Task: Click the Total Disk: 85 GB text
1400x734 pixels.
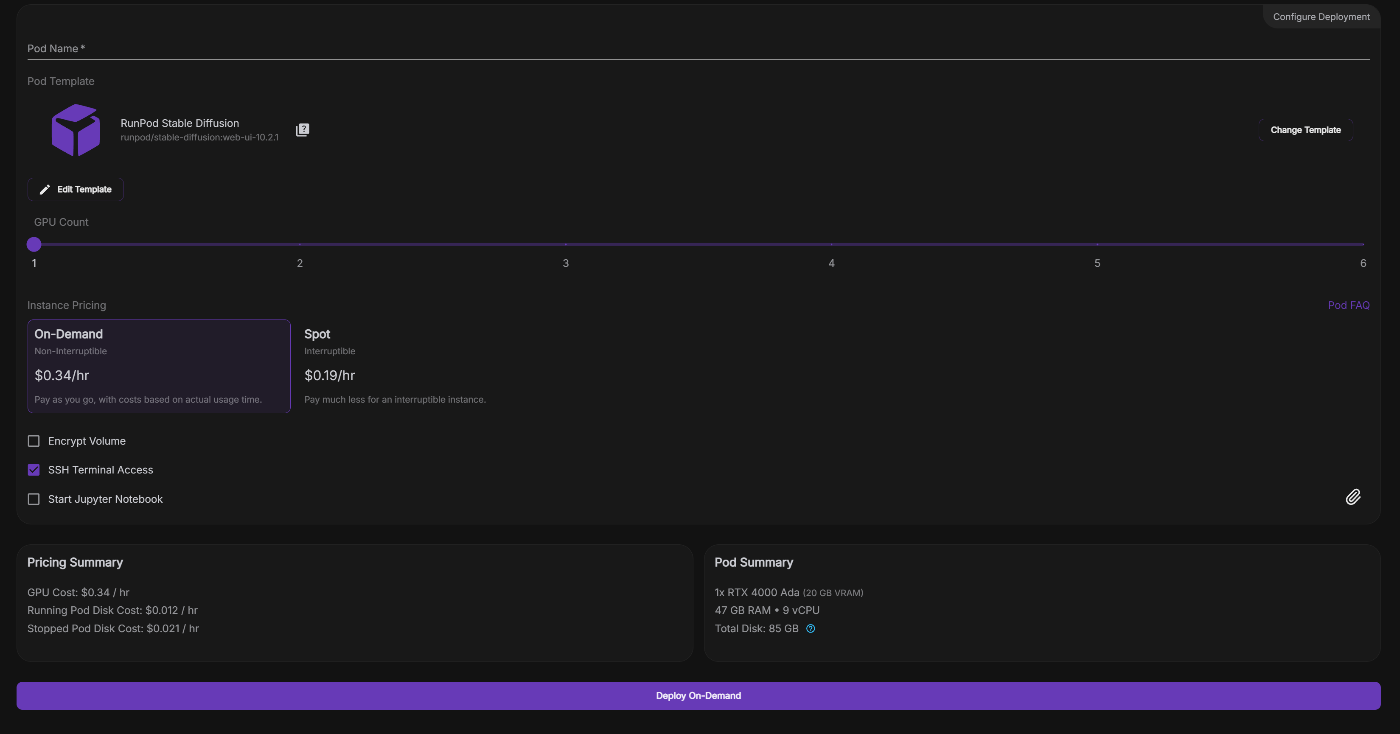Action: pyautogui.click(x=757, y=629)
